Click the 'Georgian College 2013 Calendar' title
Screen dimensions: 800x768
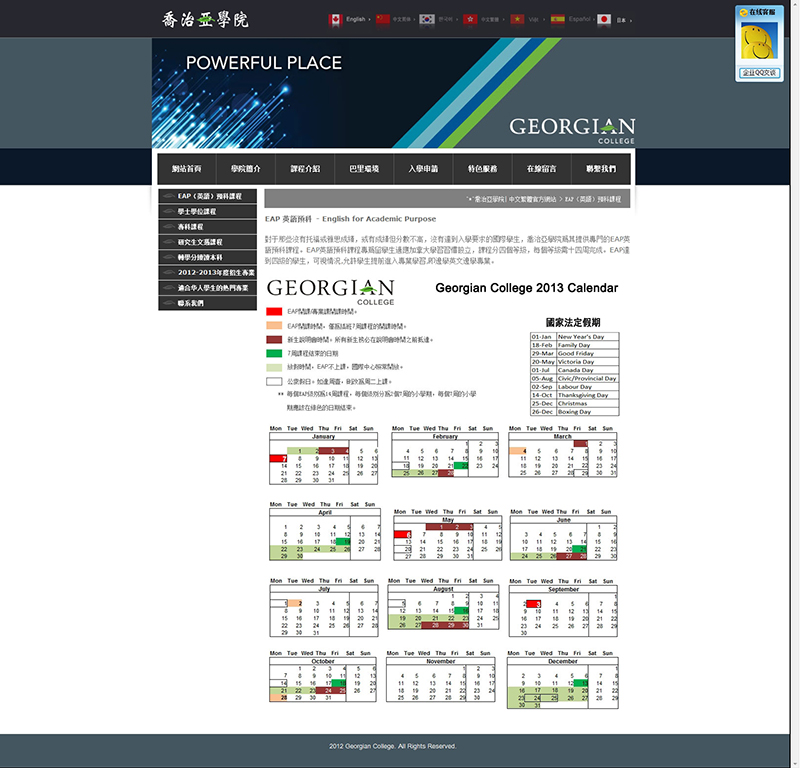[x=527, y=288]
